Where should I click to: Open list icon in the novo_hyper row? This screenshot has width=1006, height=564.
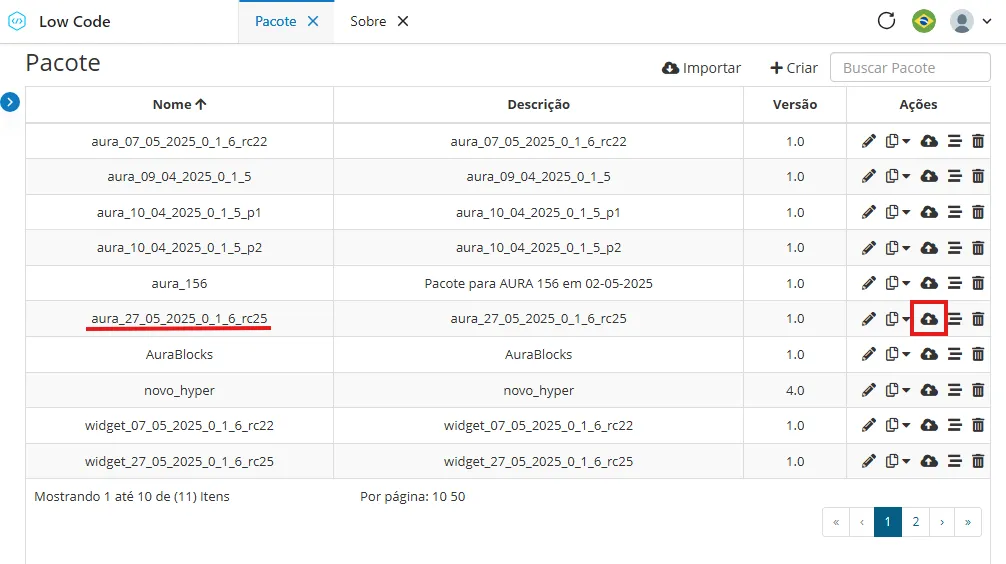(955, 390)
